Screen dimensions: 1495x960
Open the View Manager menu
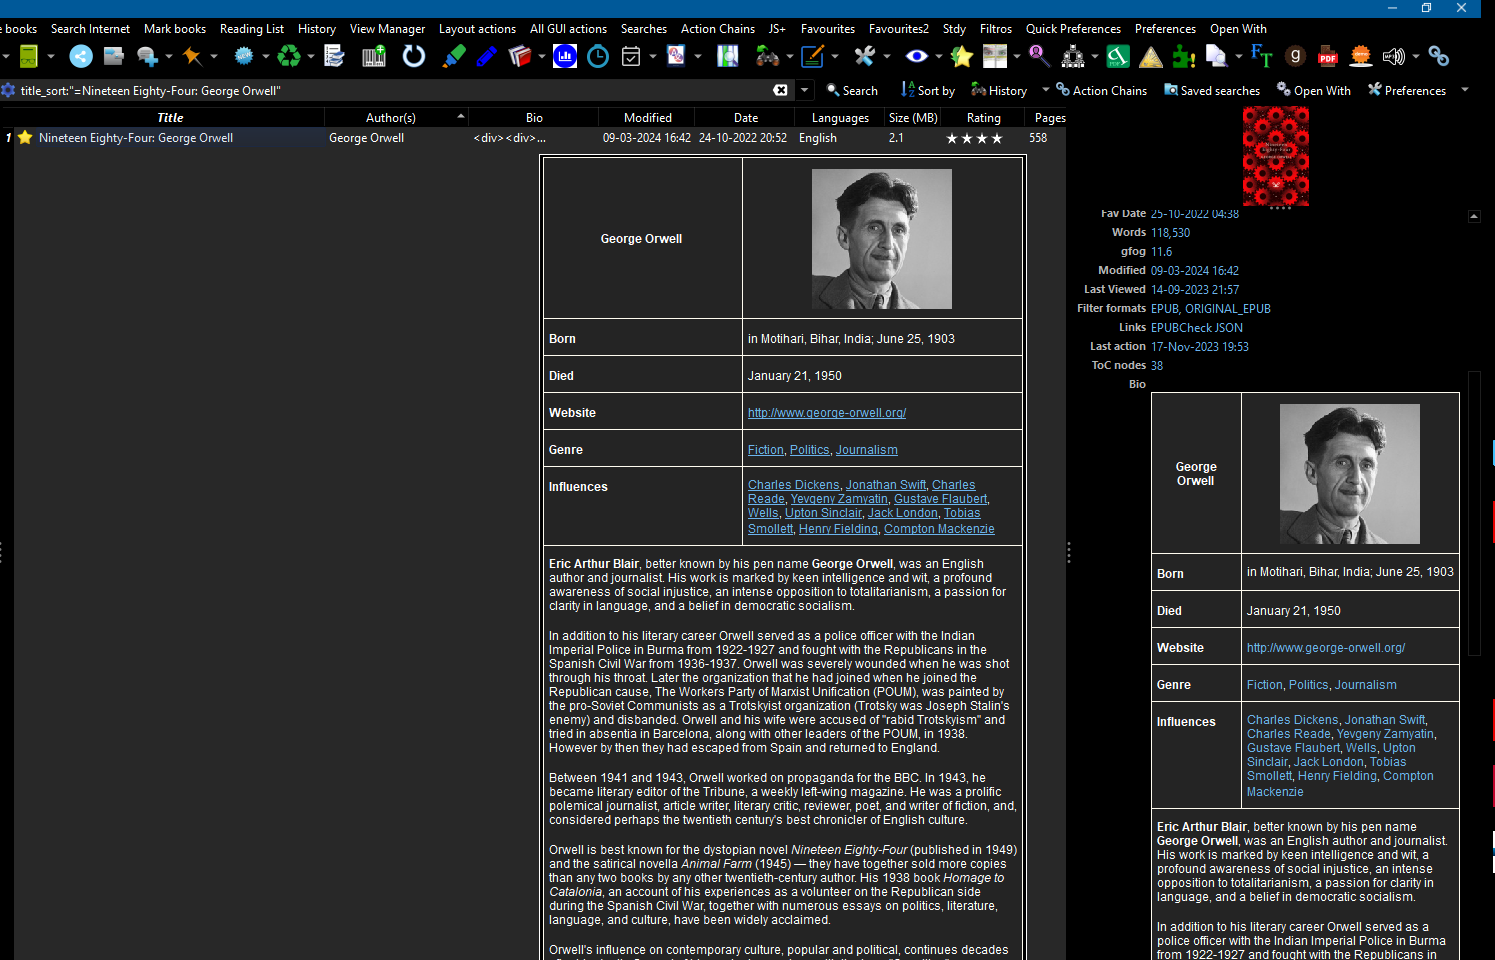pos(387,29)
